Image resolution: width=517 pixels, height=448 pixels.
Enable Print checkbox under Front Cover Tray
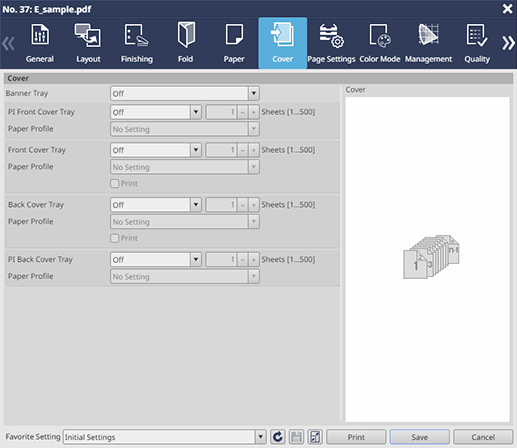pyautogui.click(x=114, y=183)
